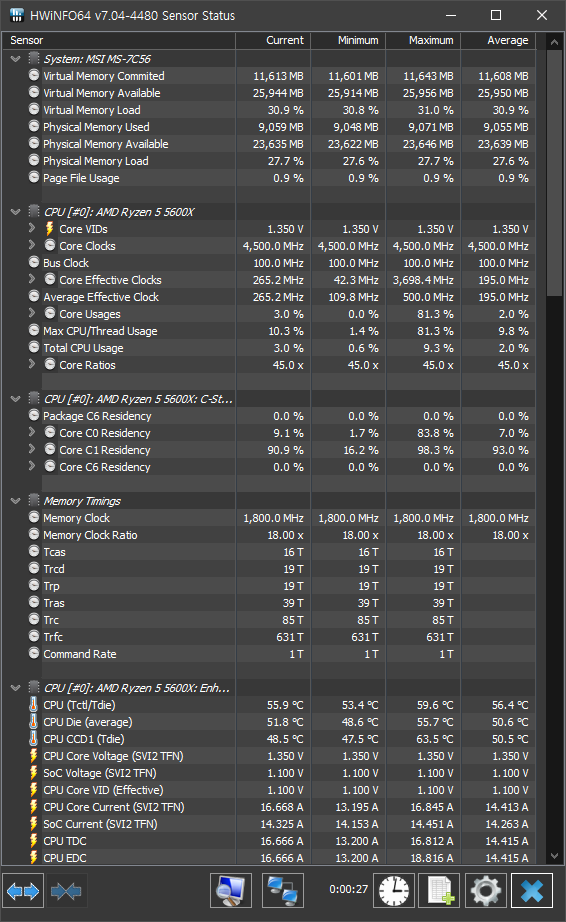This screenshot has height=922, width=566.
Task: Click lightning icon beside SoC Voltage (SVI2 TFN)
Action: [34, 773]
